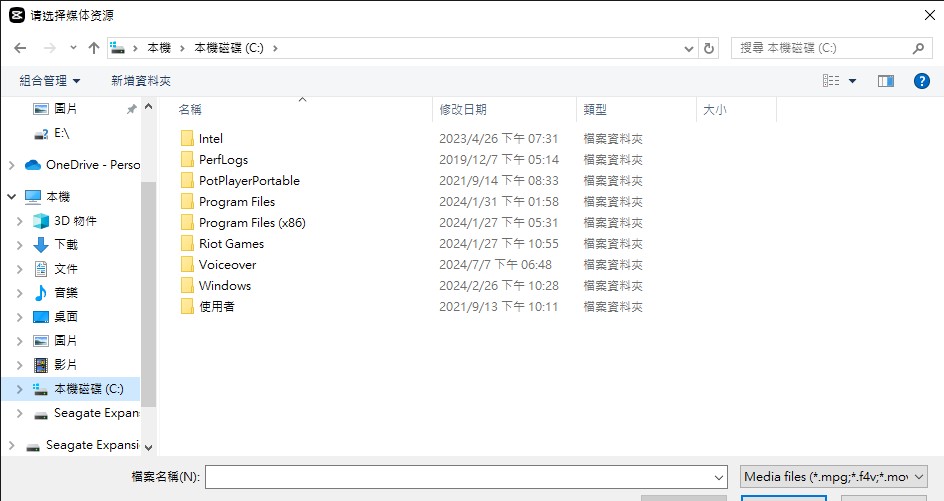Screen dimensions: 944x501
Task: Click Riot Games date 2024/1/27 下午 10:55
Action: (x=498, y=244)
